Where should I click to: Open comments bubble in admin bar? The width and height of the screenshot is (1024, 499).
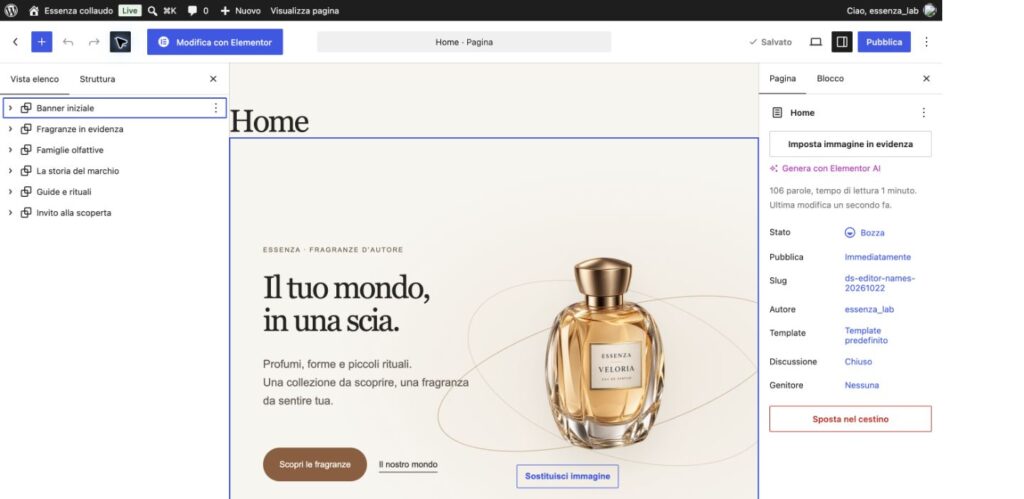pos(198,10)
